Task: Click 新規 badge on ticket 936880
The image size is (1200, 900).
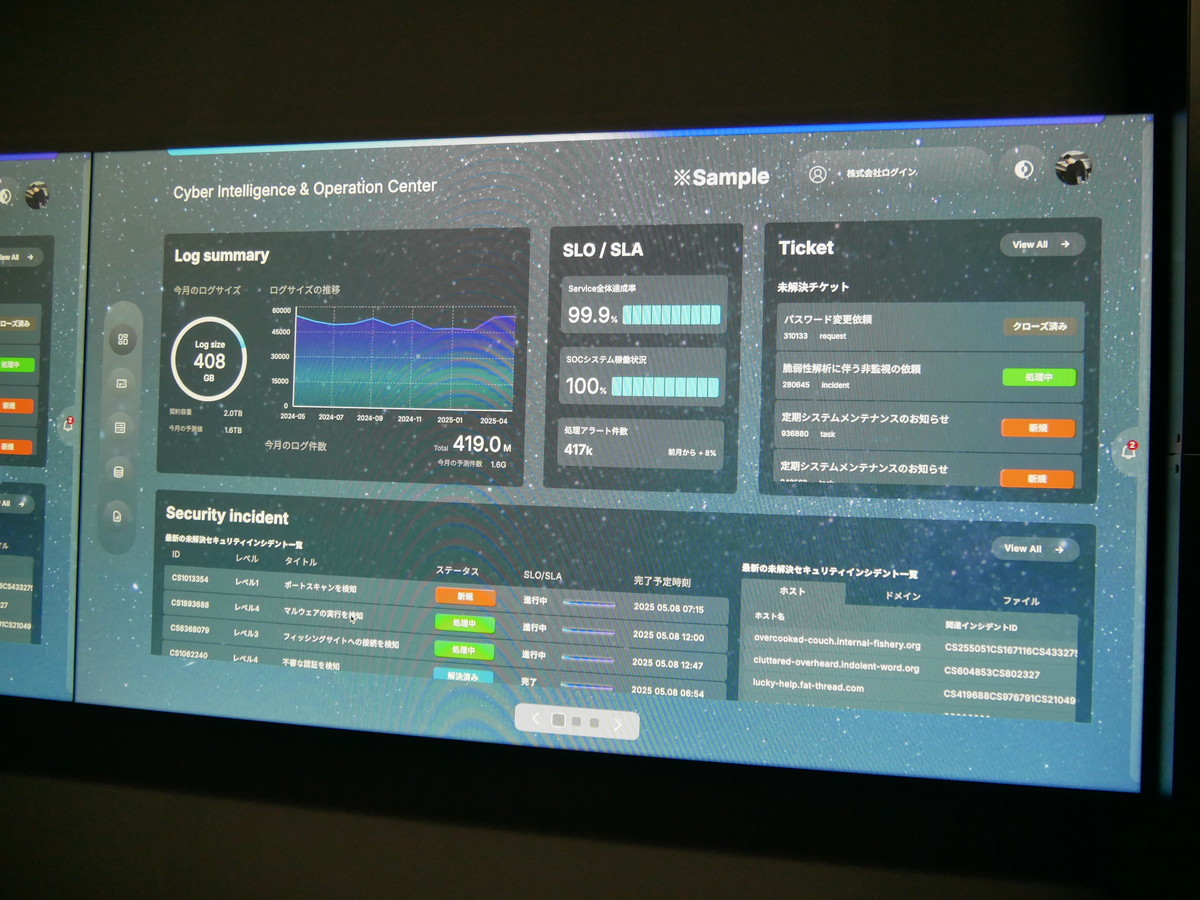Action: pyautogui.click(x=1038, y=428)
